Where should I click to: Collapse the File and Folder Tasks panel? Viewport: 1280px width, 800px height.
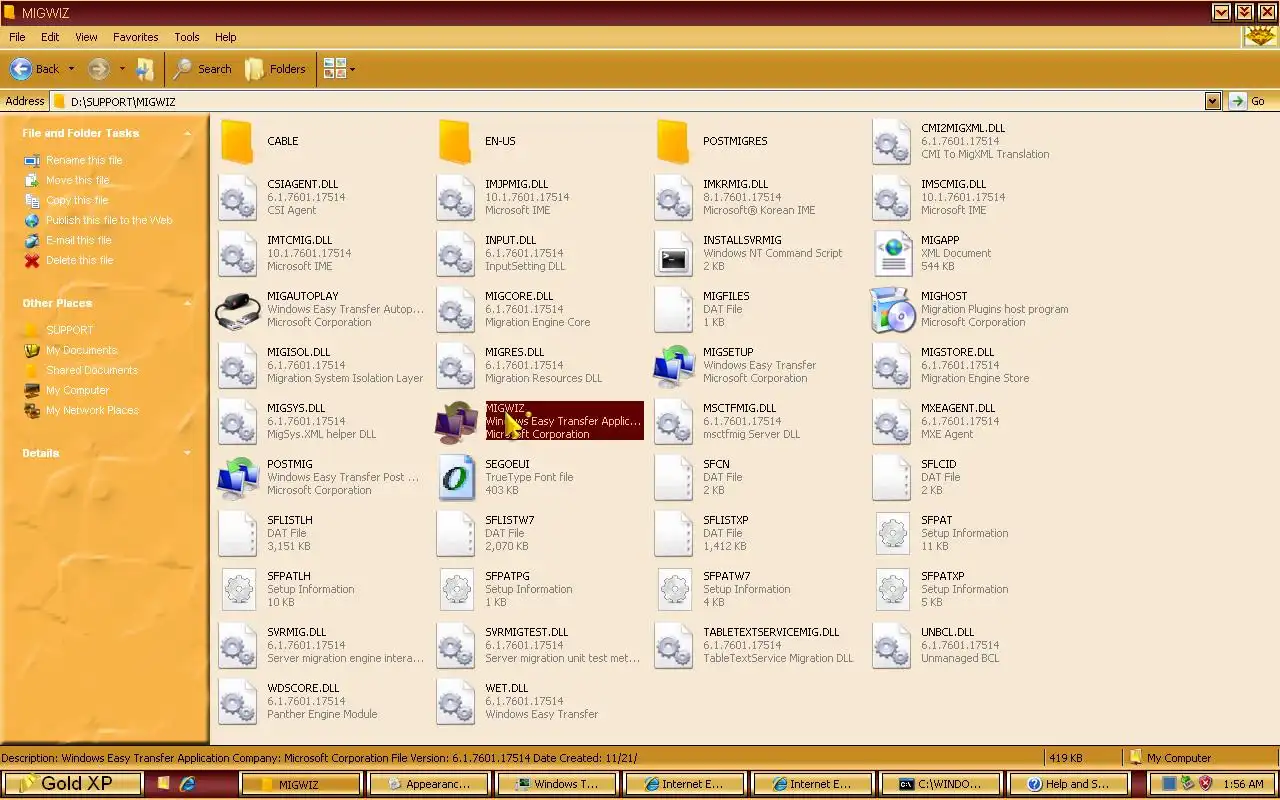(x=187, y=133)
